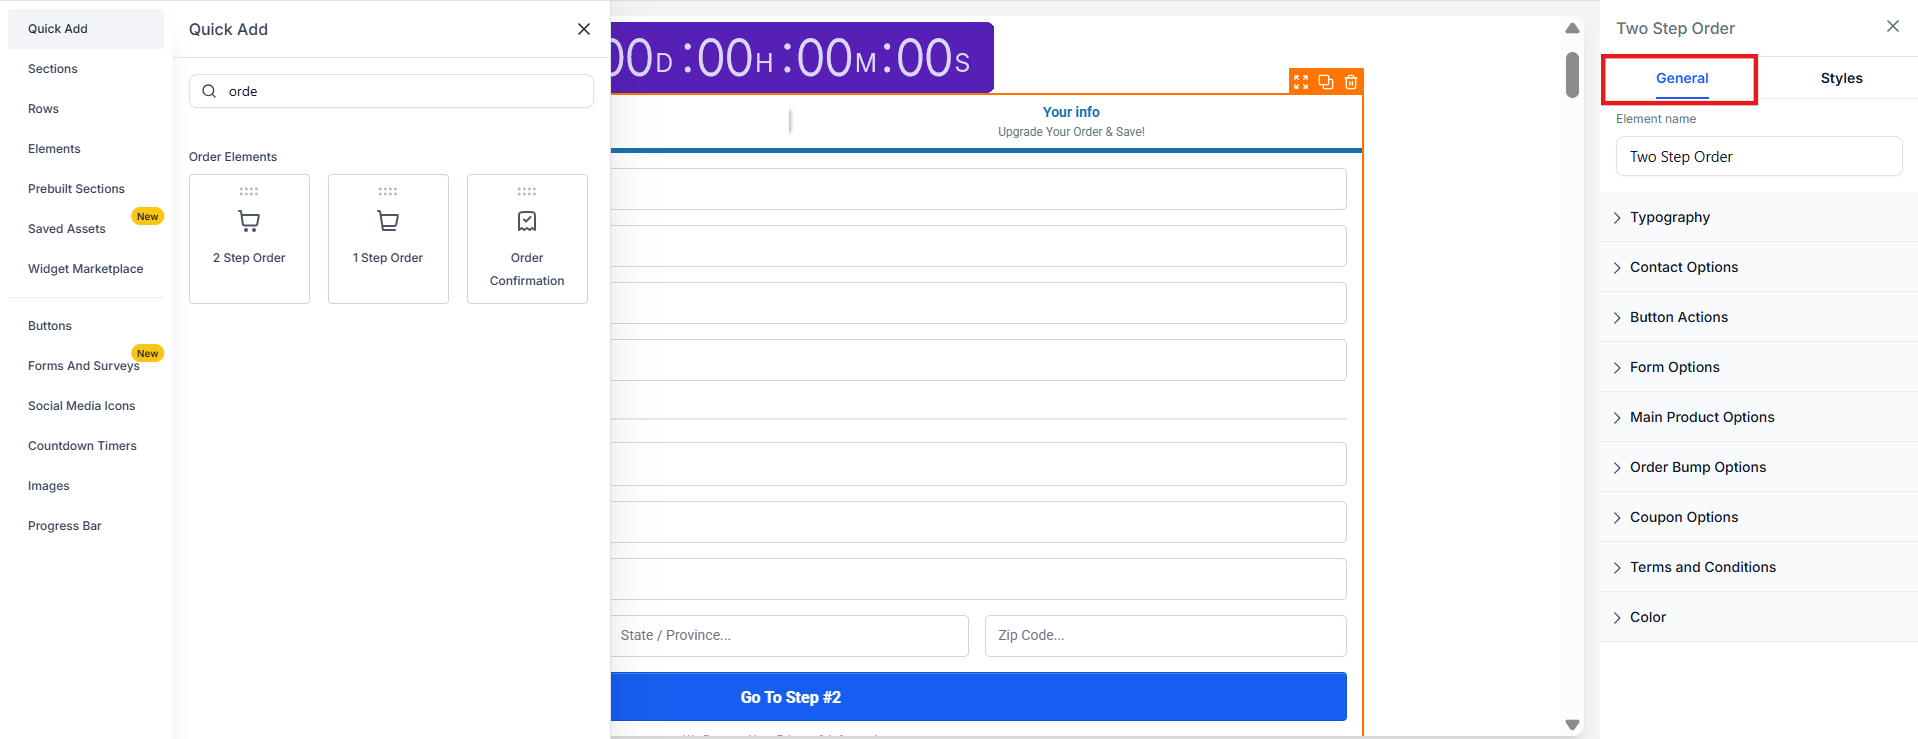Viewport: 1918px width, 739px height.
Task: Click Upgrade Your Order & Save! text
Action: coord(1071,132)
